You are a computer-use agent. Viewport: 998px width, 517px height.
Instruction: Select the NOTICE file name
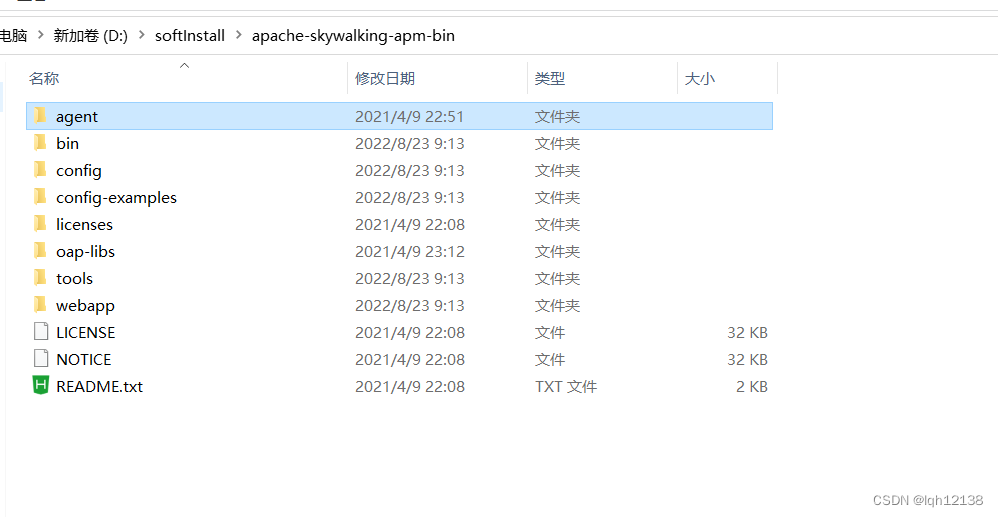coord(83,359)
